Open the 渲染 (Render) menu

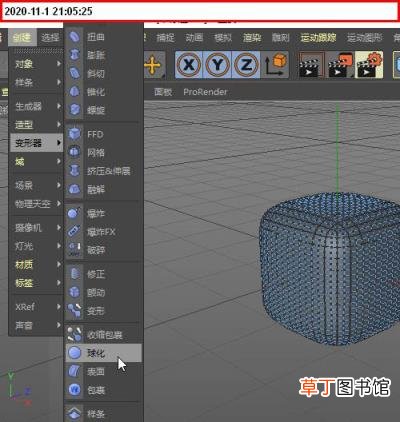click(252, 38)
